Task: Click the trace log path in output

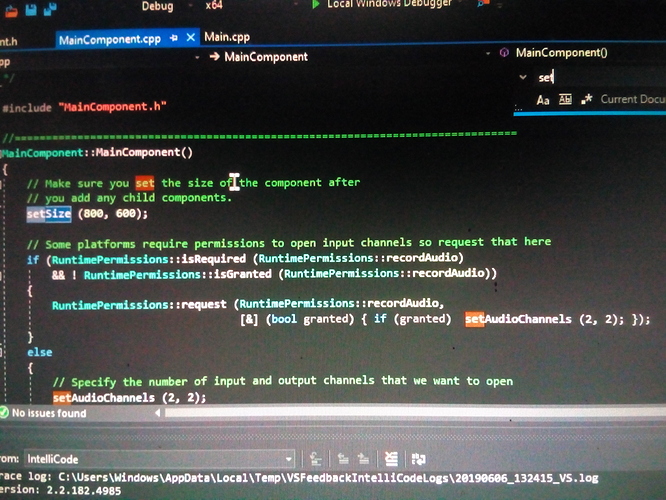Action: [328, 477]
